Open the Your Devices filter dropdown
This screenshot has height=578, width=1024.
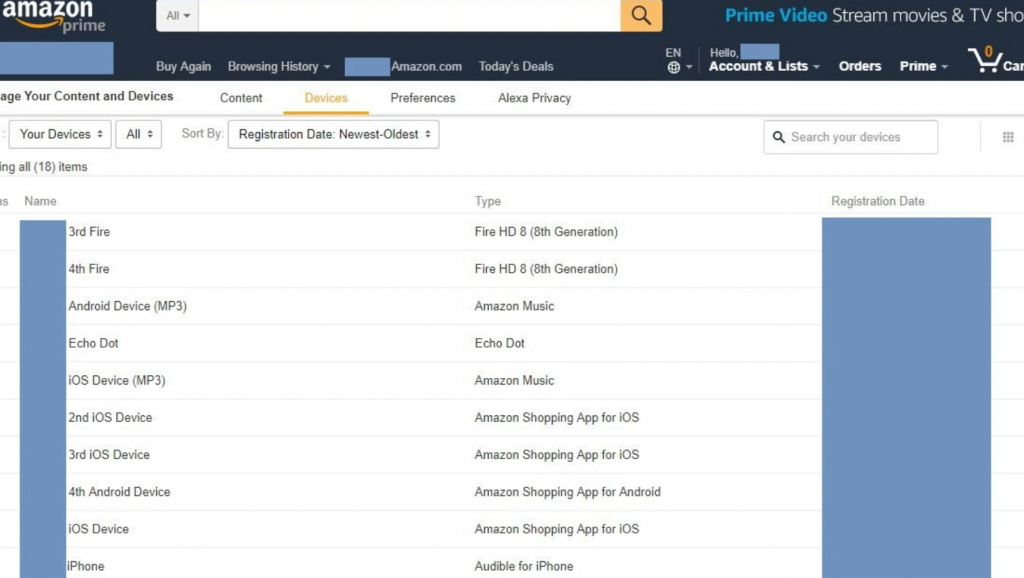pyautogui.click(x=60, y=134)
